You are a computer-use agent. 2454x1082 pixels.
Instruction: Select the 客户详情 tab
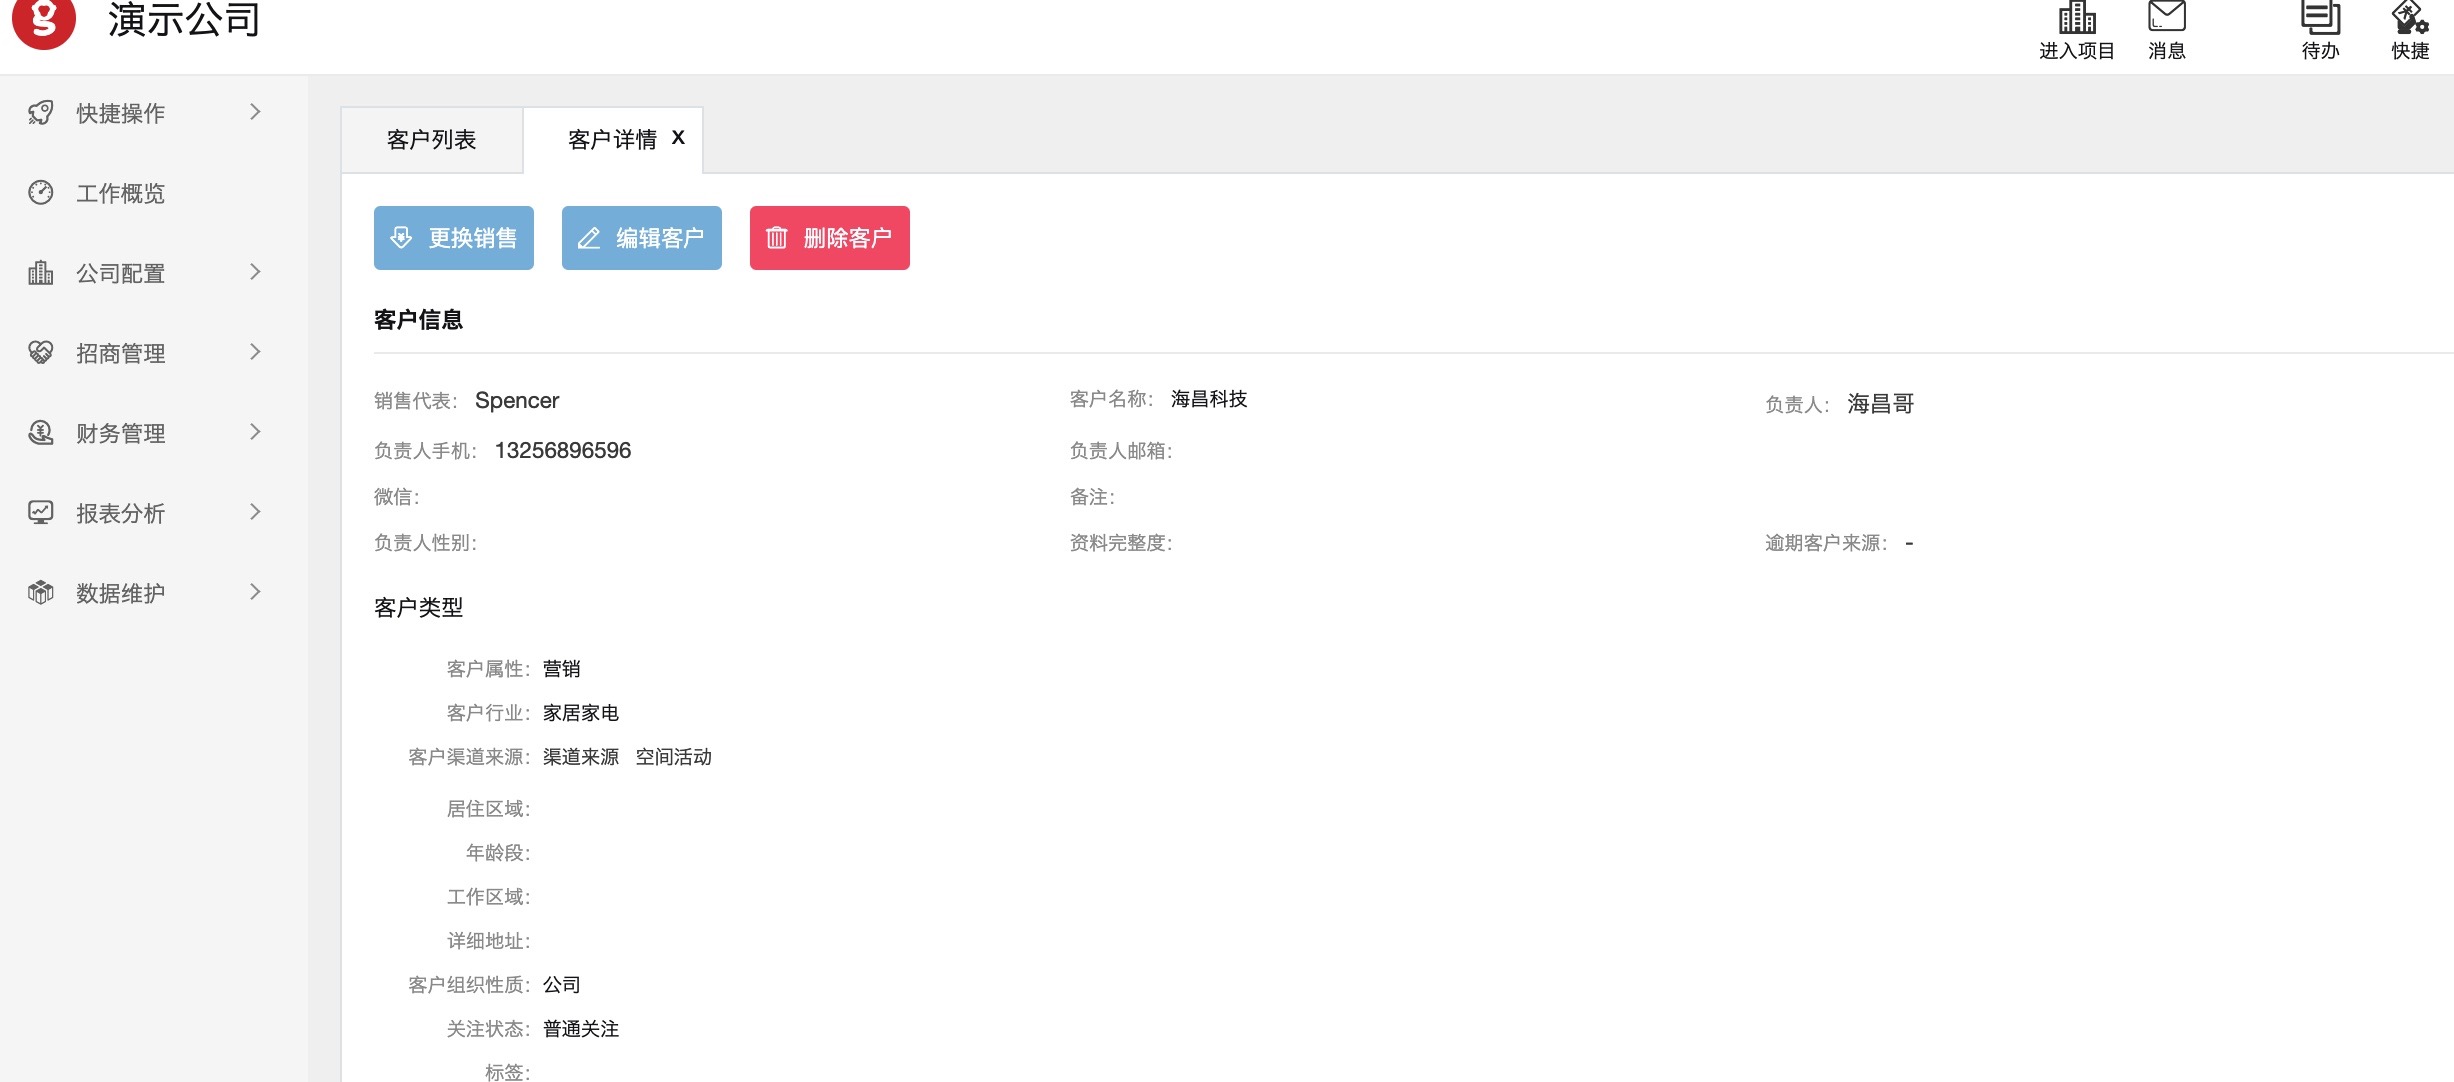611,140
